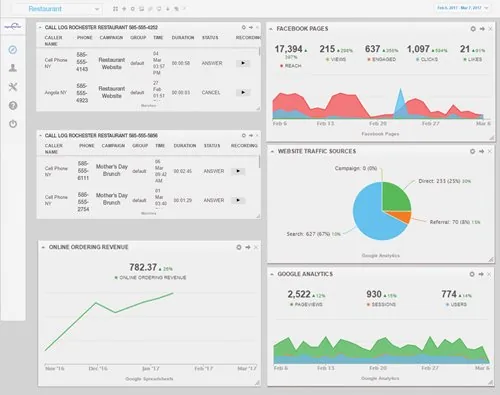Click the grid layout icon in top toolbar

pyautogui.click(x=115, y=9)
